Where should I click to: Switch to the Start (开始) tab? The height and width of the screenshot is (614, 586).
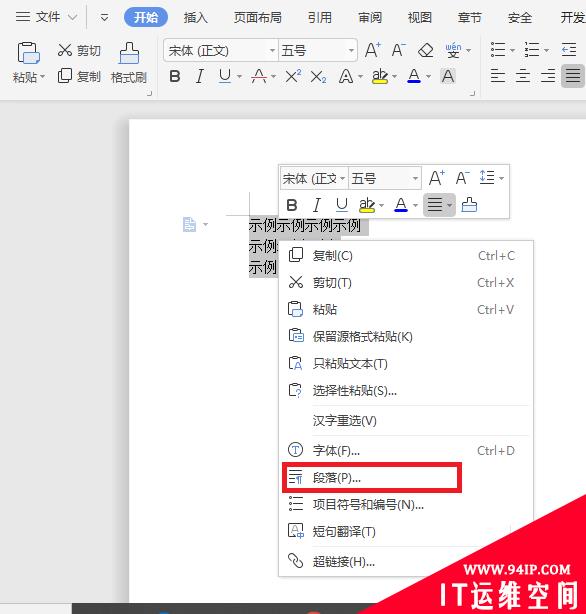tap(146, 17)
